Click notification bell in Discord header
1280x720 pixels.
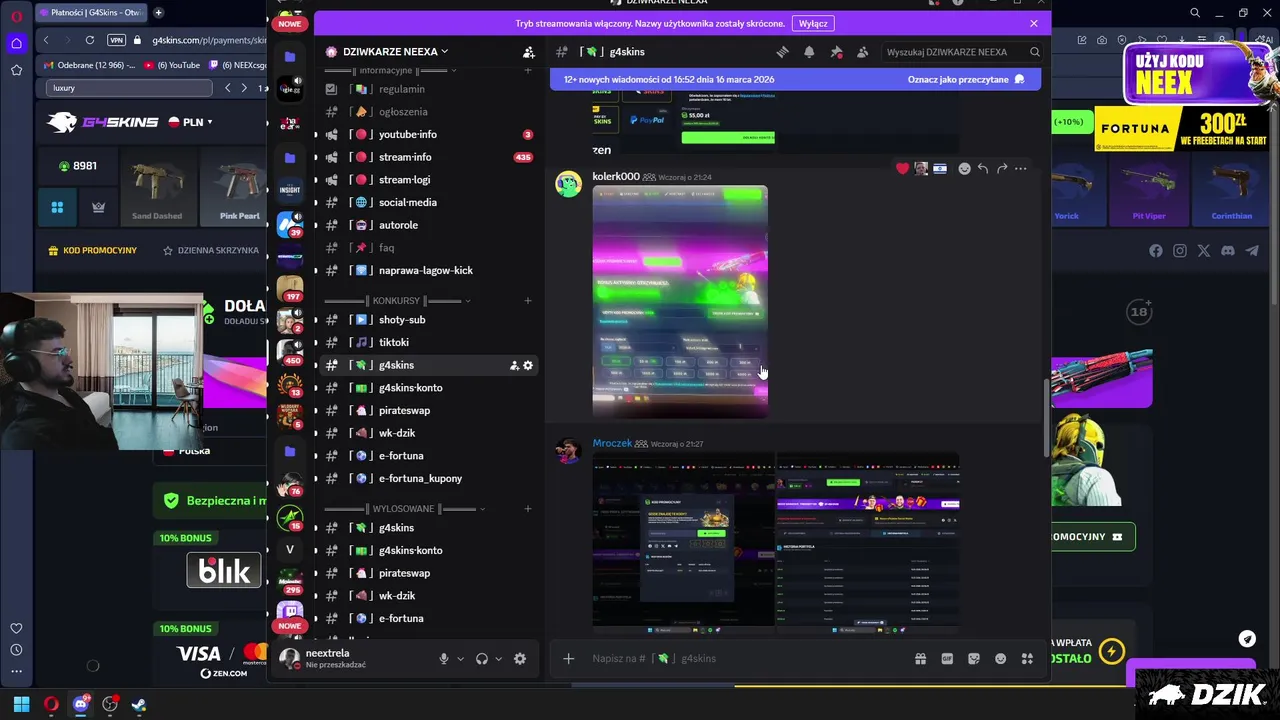(x=809, y=52)
